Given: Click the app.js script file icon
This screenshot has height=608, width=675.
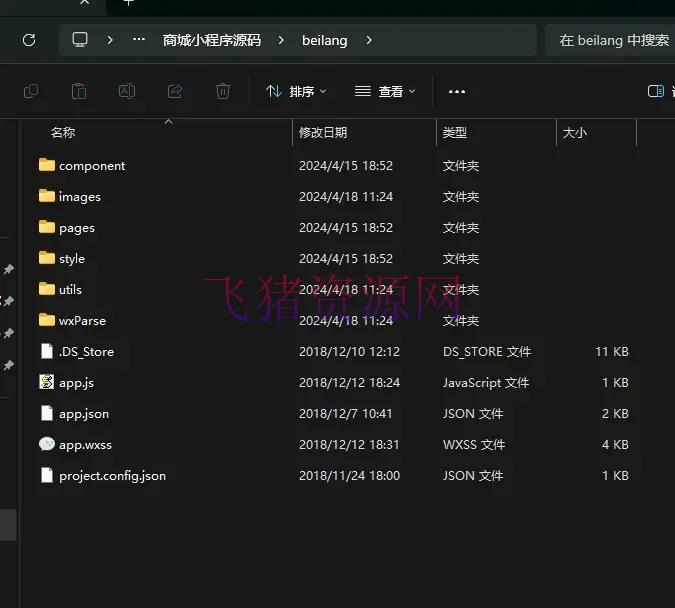Looking at the screenshot, I should point(46,382).
